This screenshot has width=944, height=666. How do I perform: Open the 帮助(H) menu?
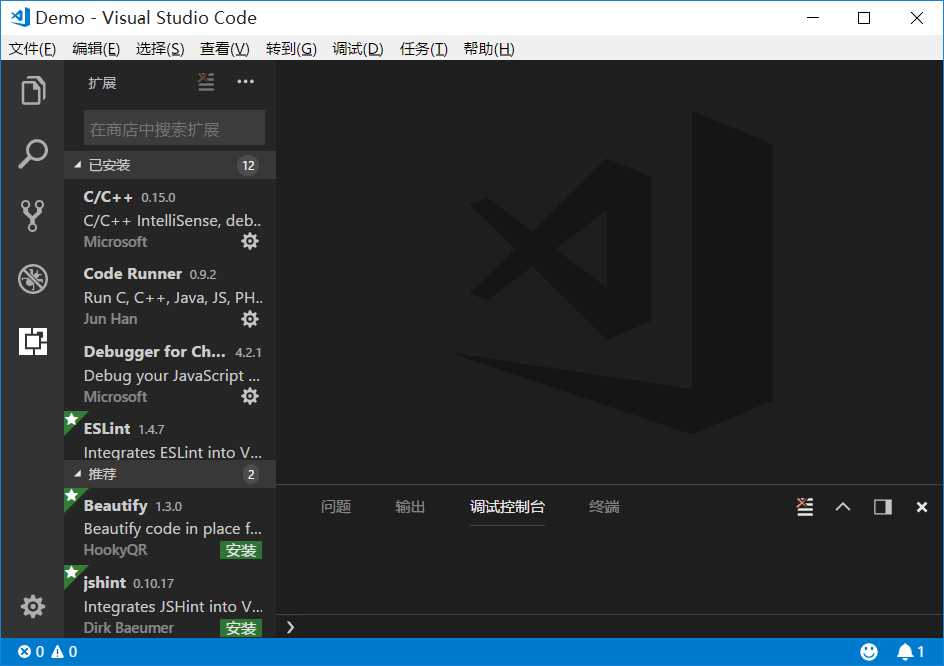point(489,49)
